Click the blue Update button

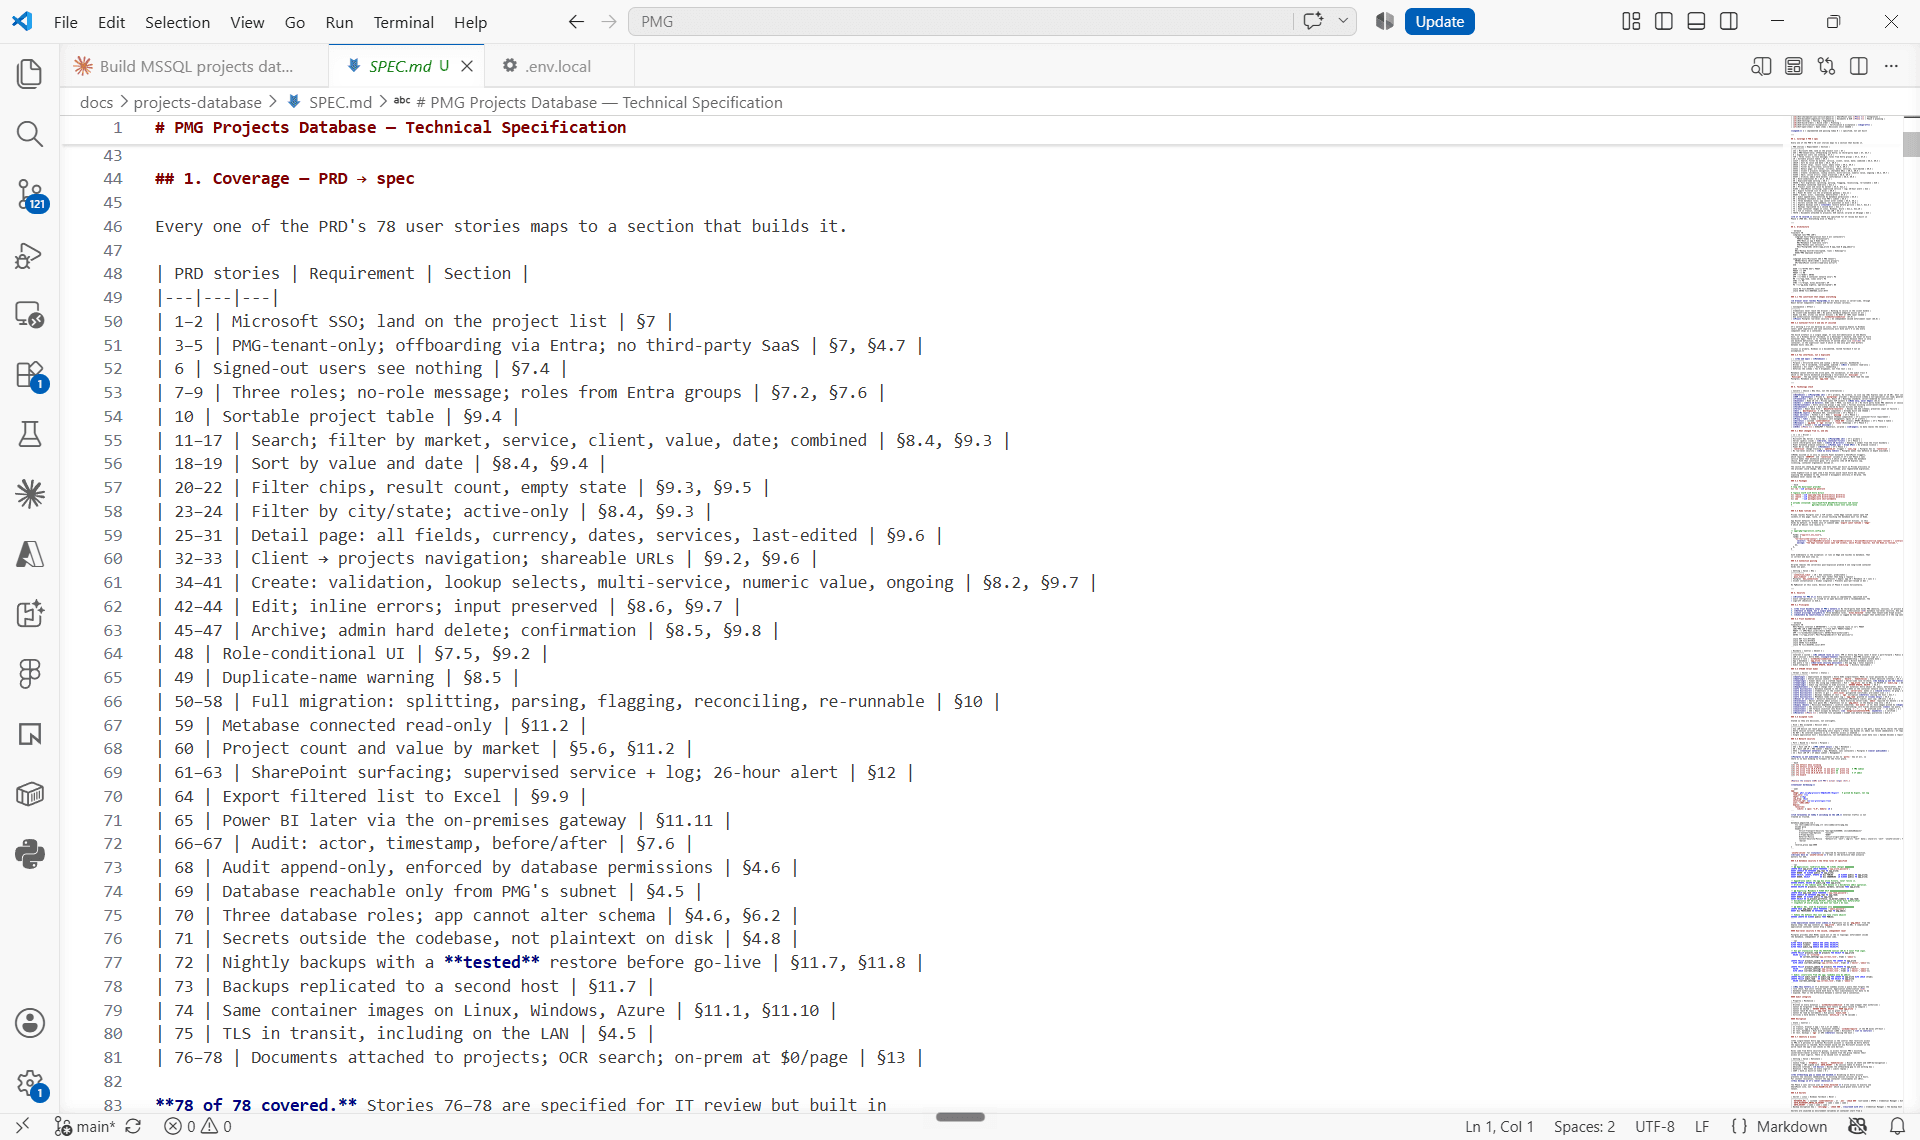click(1439, 22)
